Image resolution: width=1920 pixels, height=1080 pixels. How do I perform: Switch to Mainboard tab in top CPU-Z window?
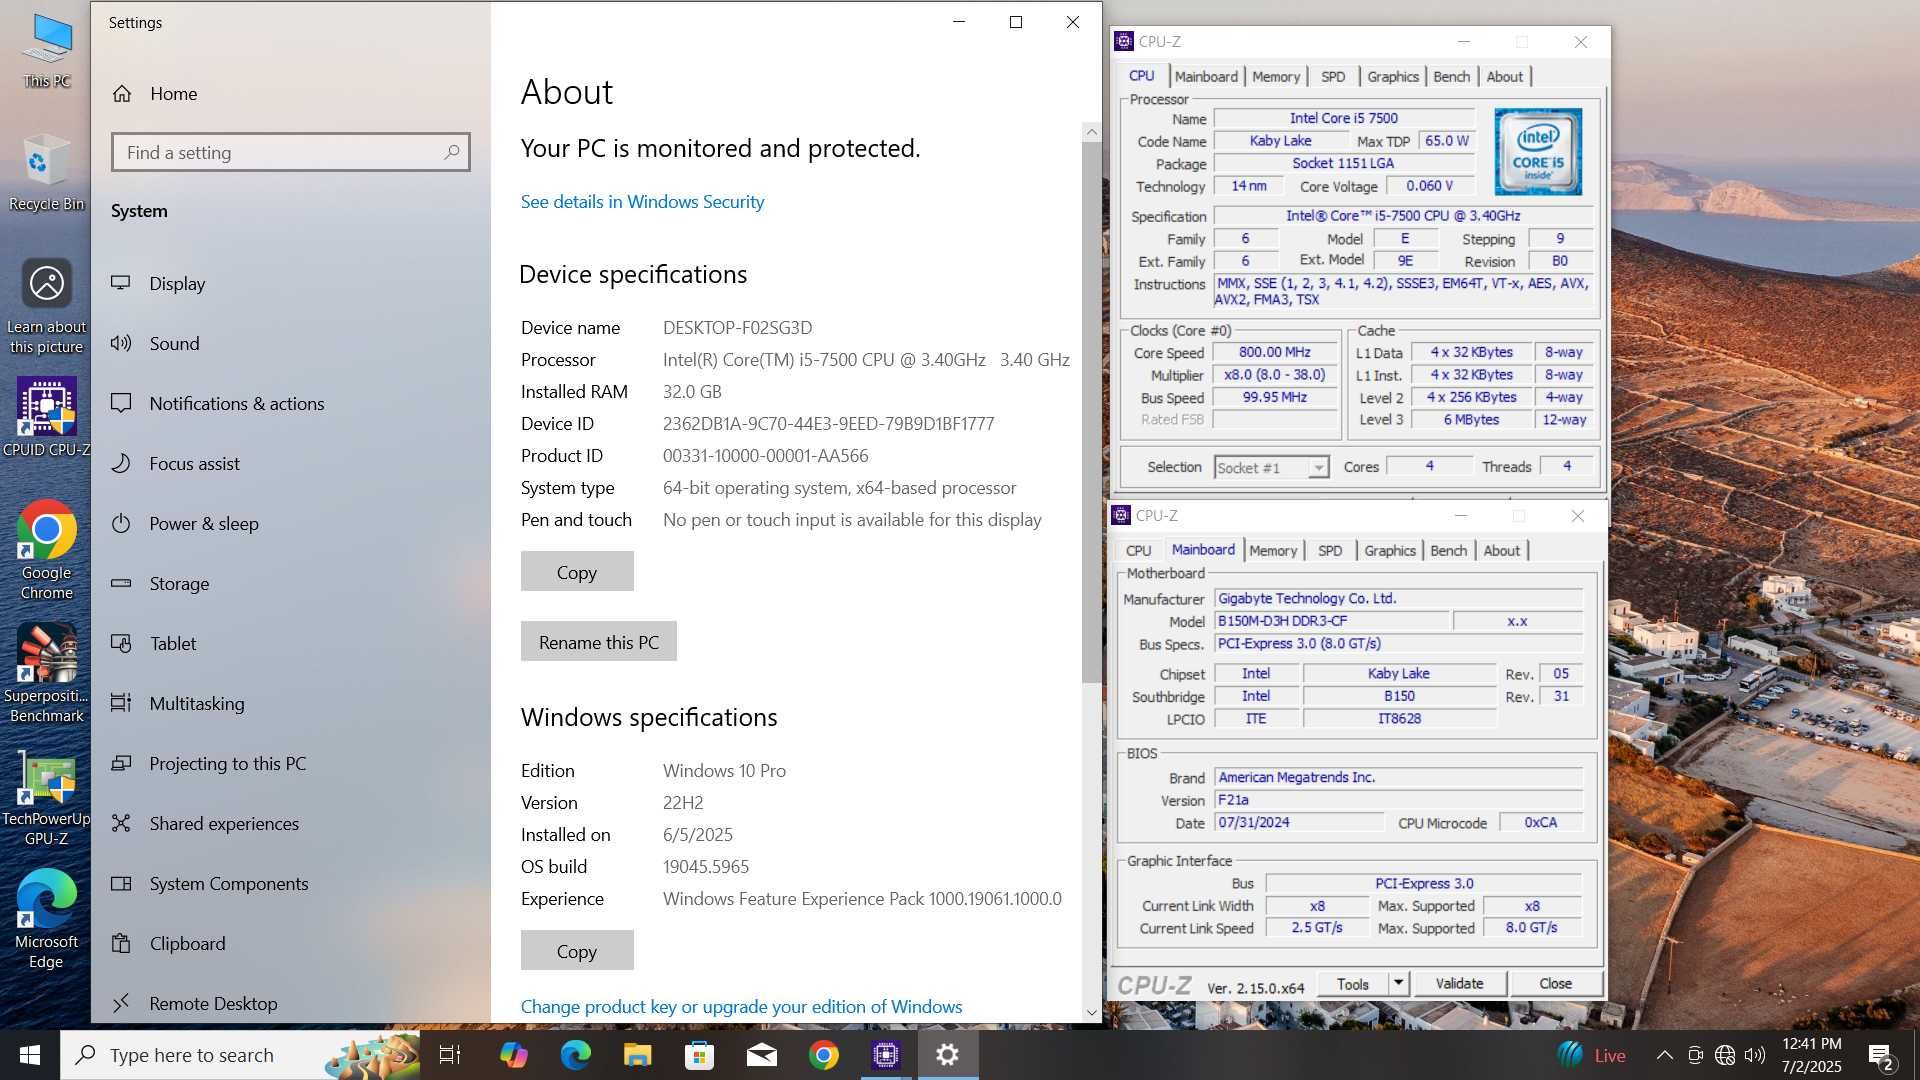tap(1206, 77)
